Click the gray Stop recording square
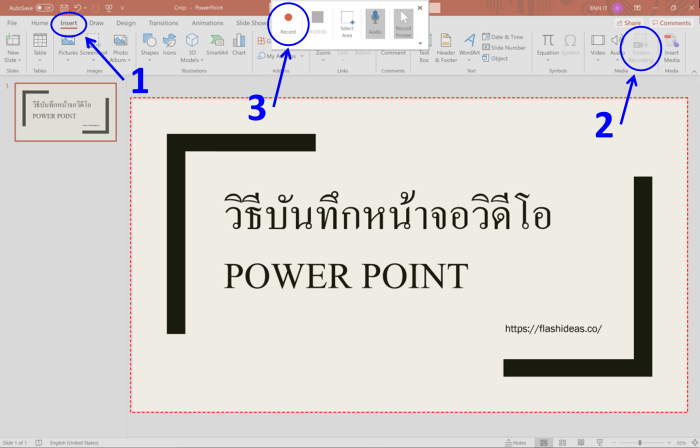700x448 pixels. 317,17
